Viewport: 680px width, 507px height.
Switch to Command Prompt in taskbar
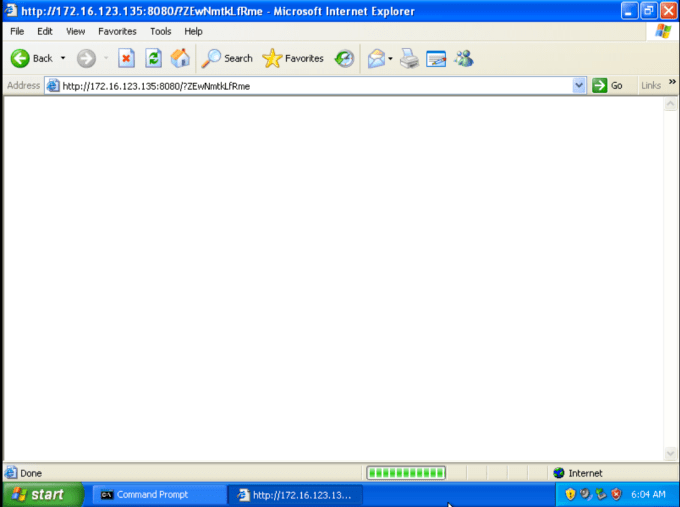tap(157, 494)
